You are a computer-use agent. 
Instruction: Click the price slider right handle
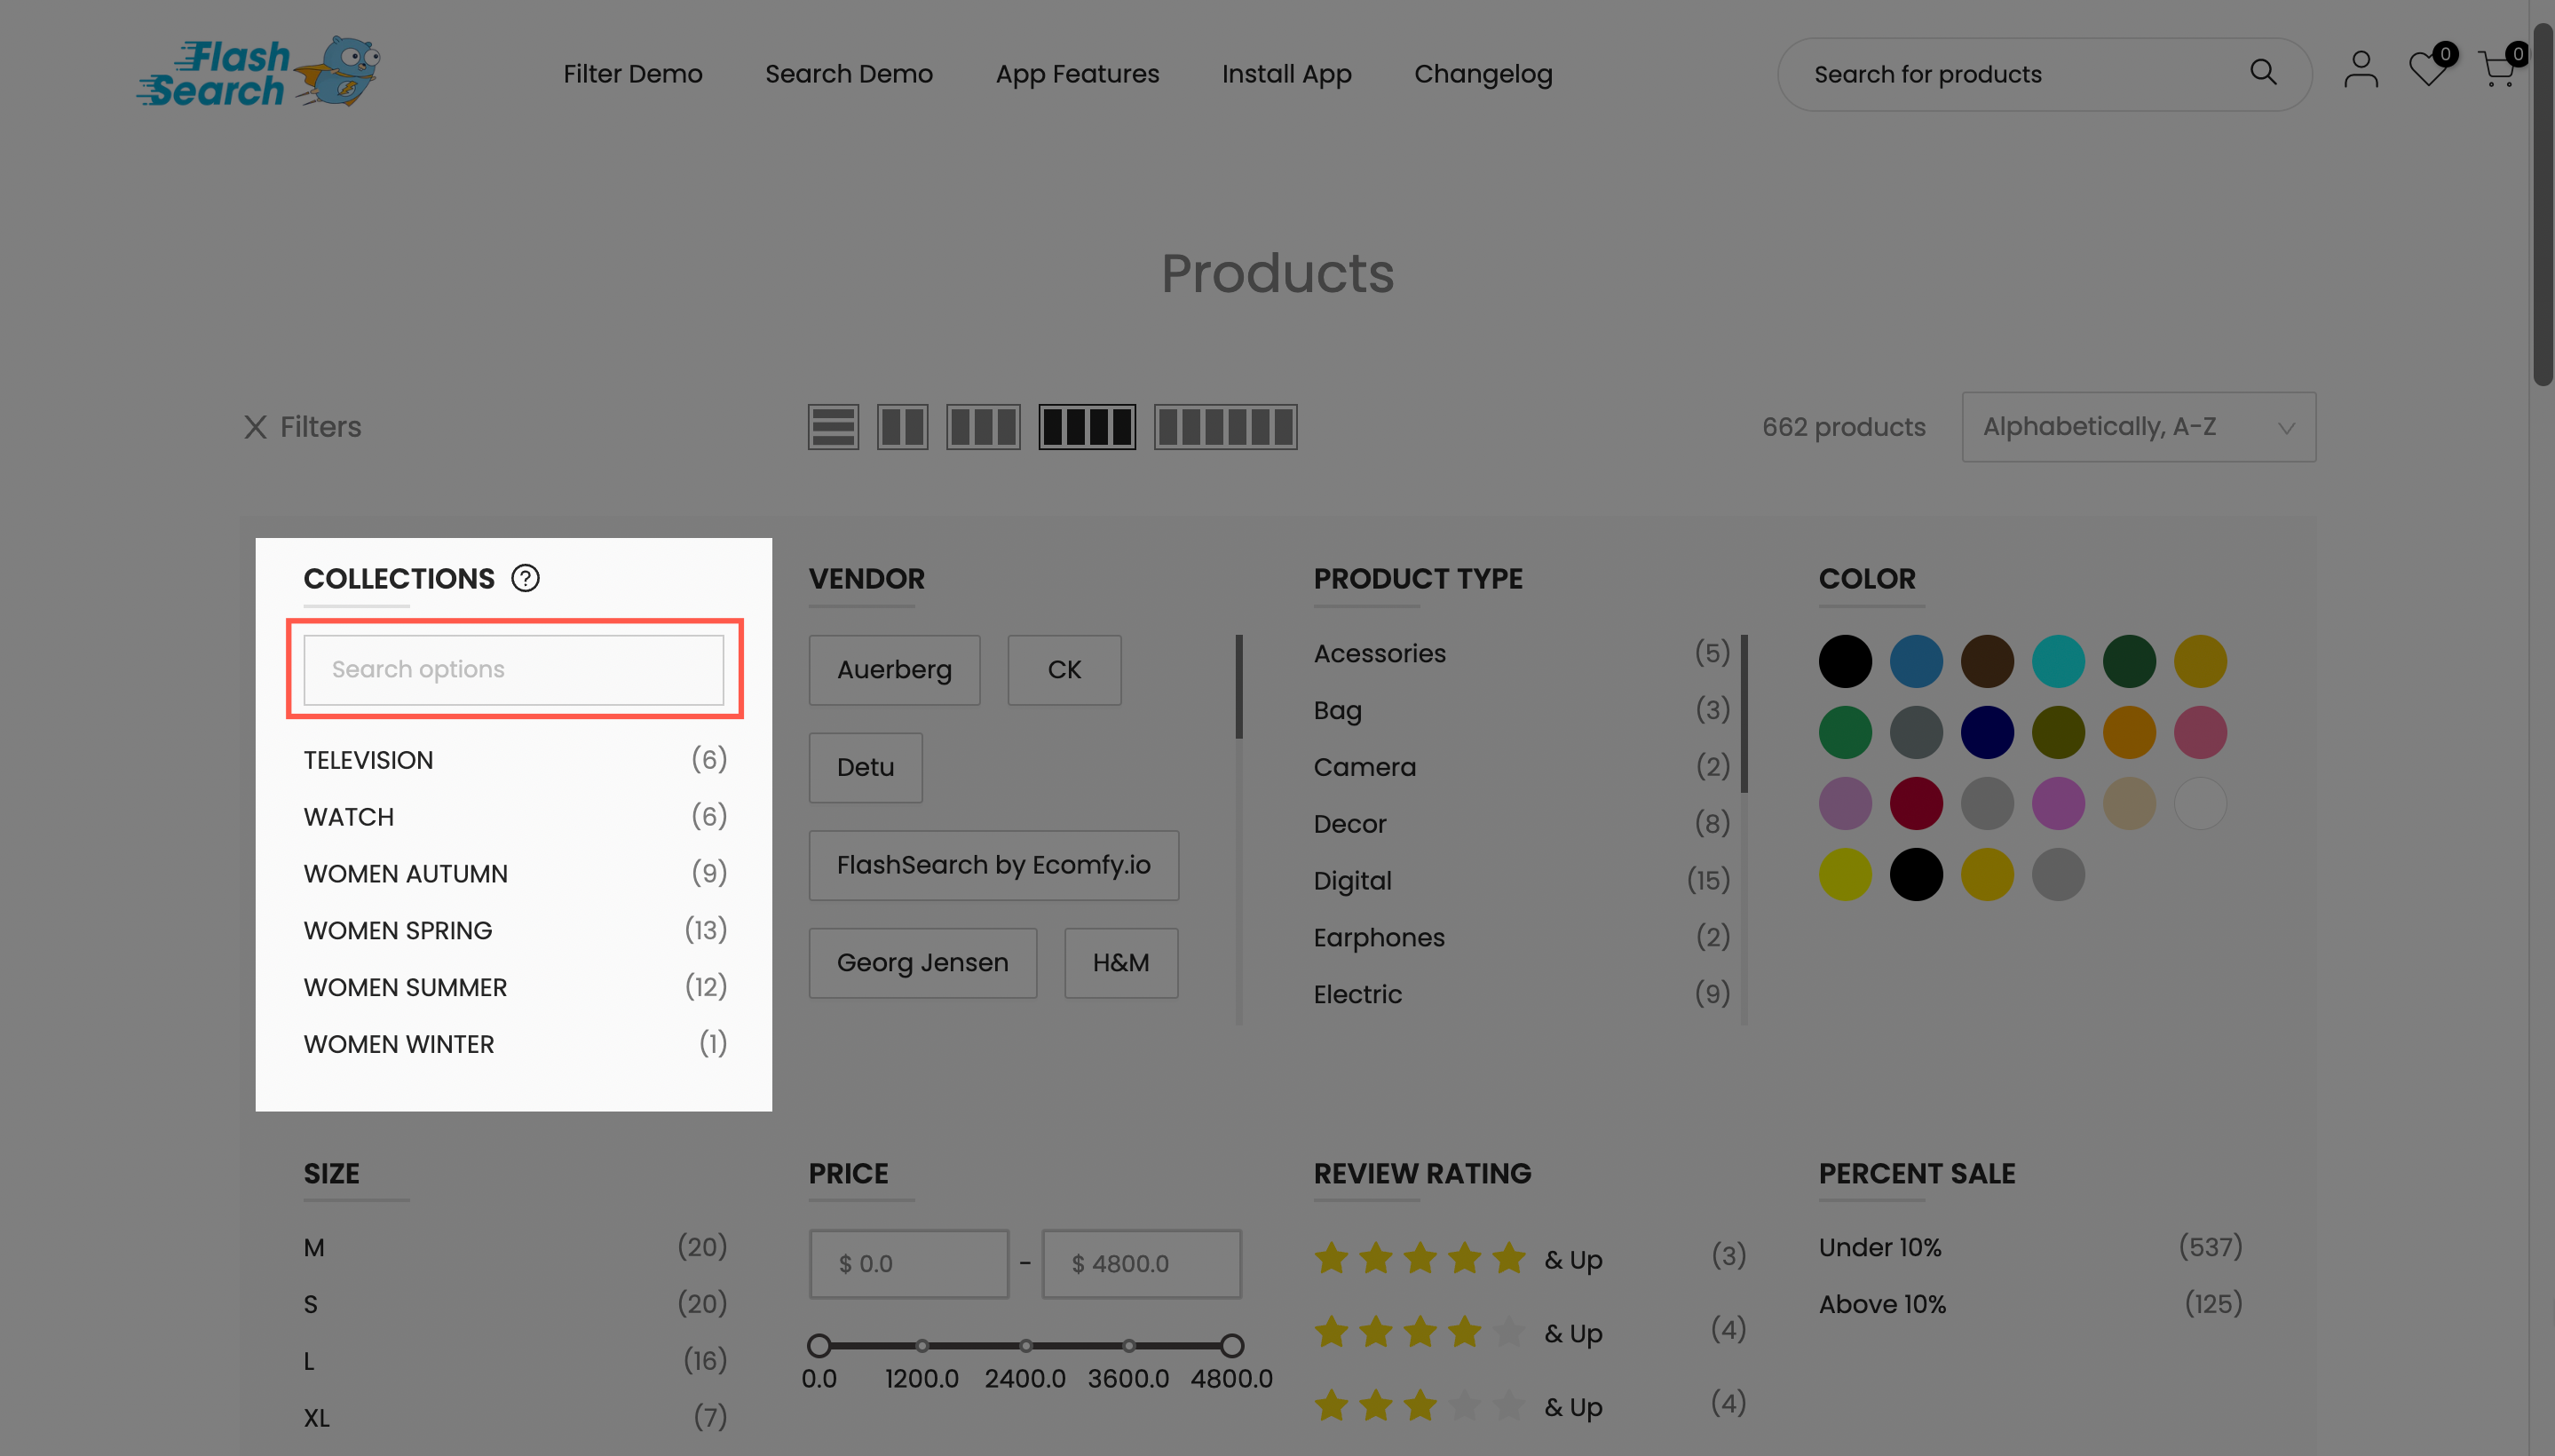pos(1232,1345)
